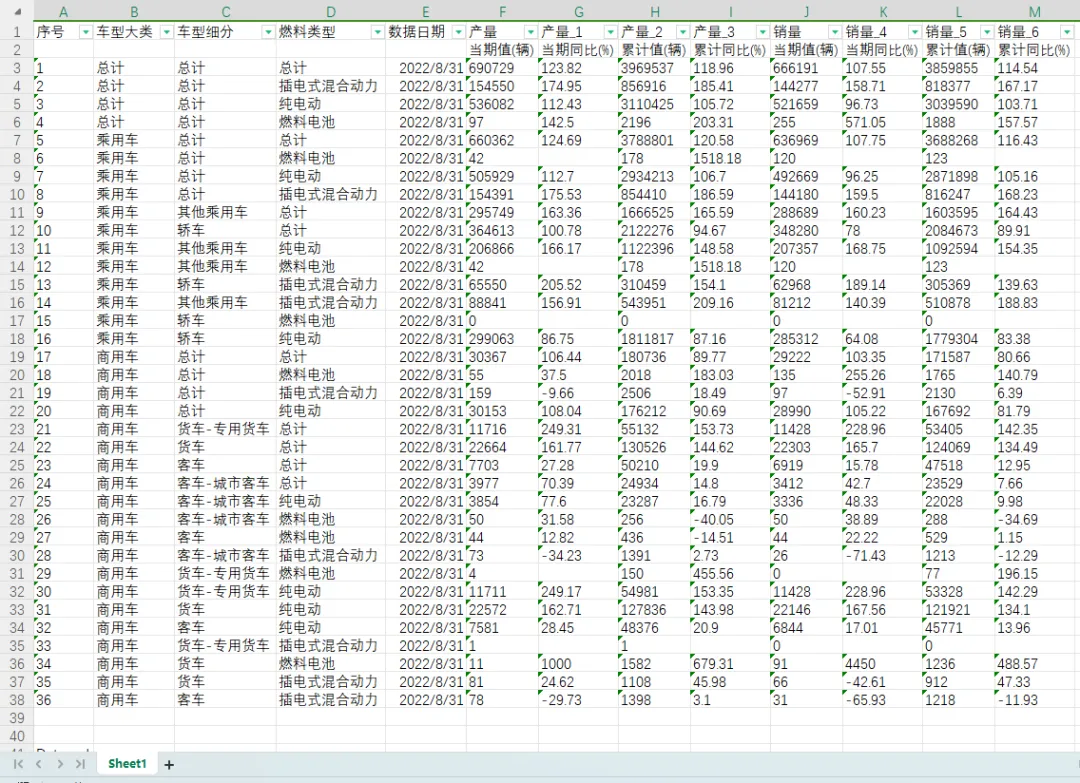The height and width of the screenshot is (783, 1080).
Task: Select cell with value 1000 in row 36
Action: [578, 664]
